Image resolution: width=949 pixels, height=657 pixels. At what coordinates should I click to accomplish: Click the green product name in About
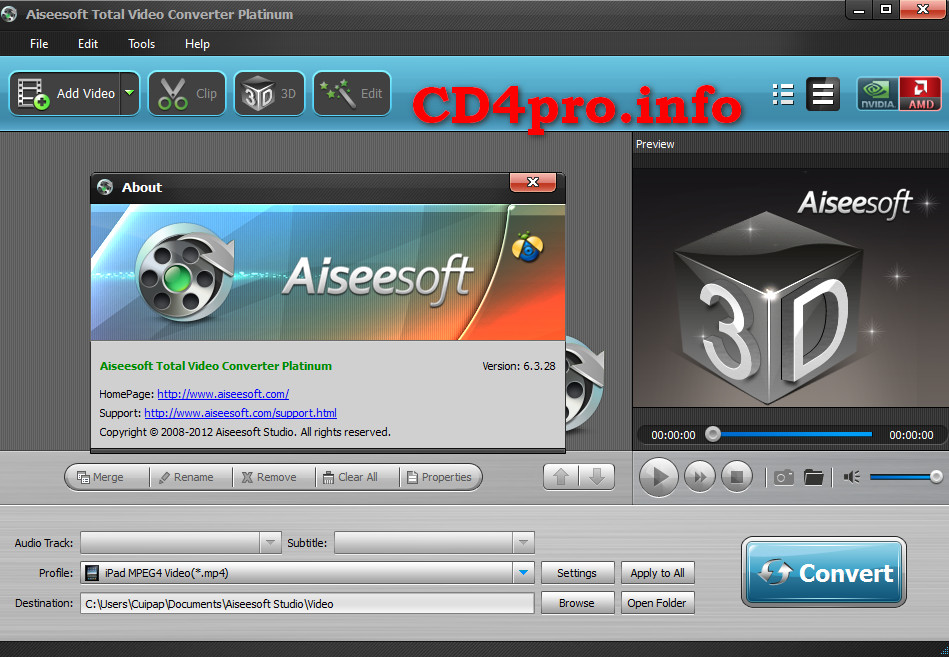pos(215,366)
